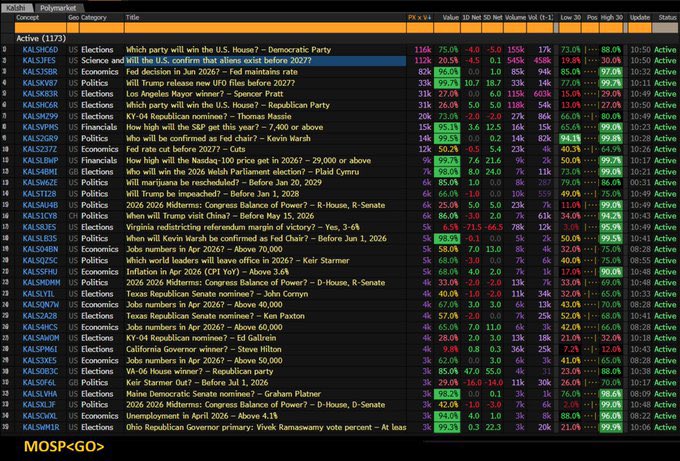Select 'Maine Democratic Senate nominee? – Graham Platner'
The height and width of the screenshot is (461, 680).
[223, 394]
